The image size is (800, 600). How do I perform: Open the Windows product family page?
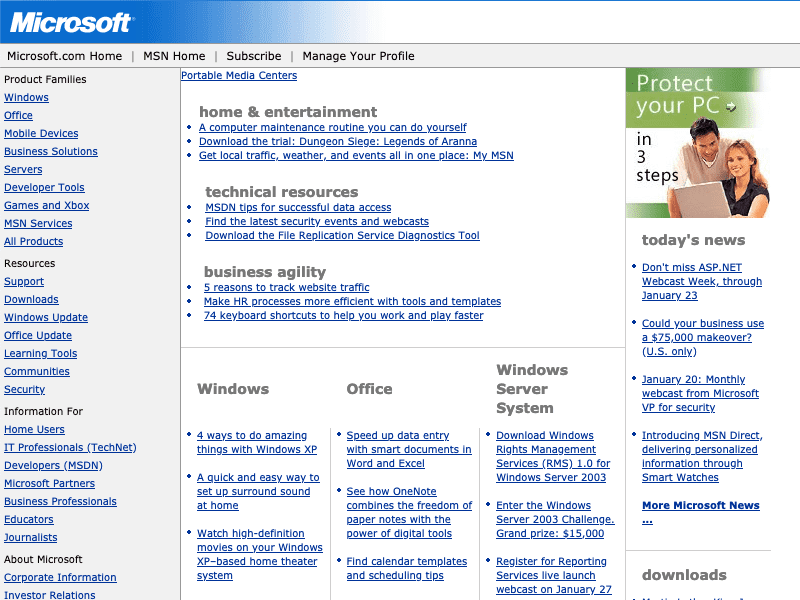26,97
